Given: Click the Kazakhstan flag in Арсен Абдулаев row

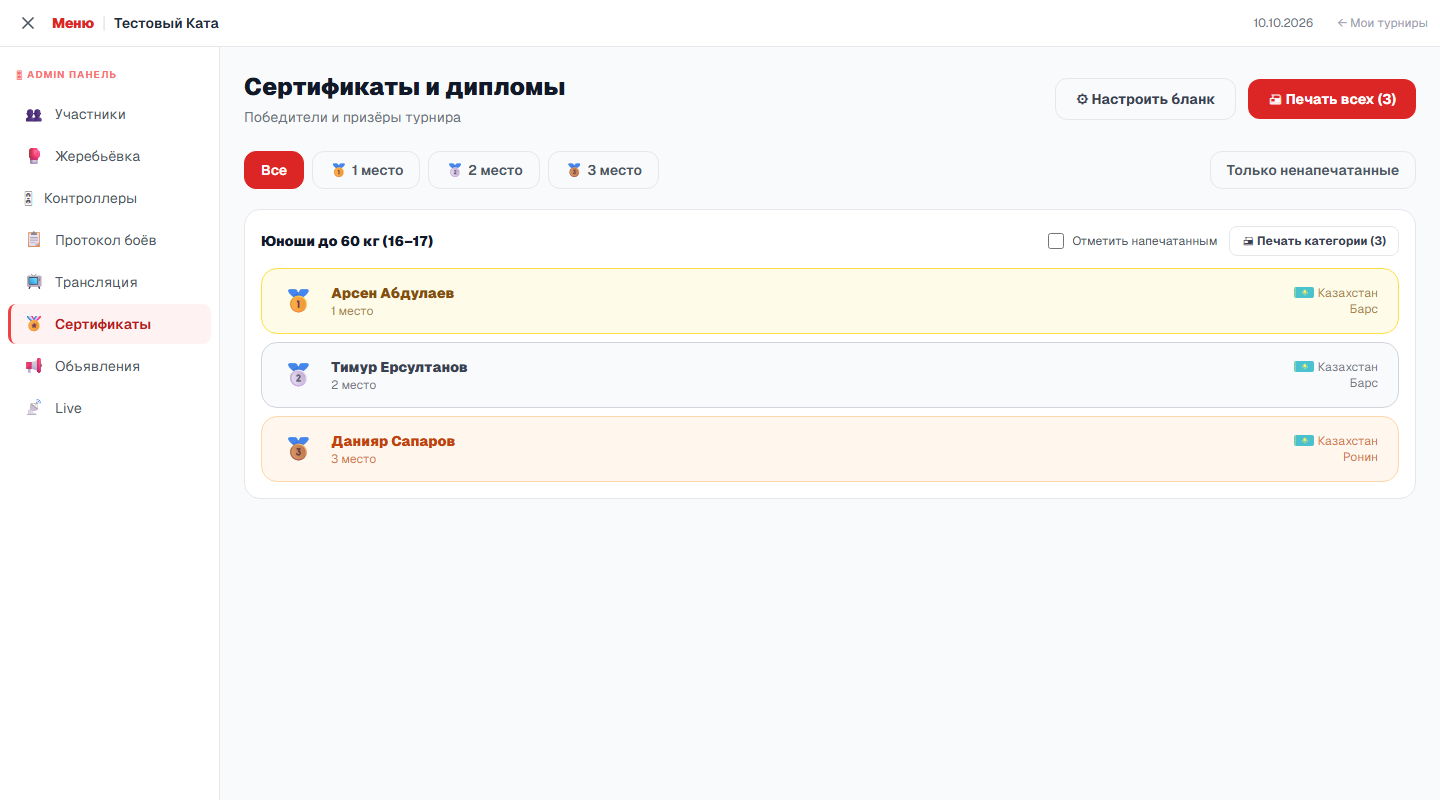Looking at the screenshot, I should [x=1304, y=293].
